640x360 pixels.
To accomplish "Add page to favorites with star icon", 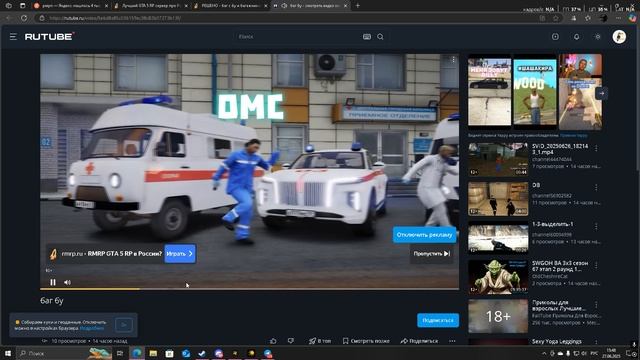I will (x=556, y=18).
